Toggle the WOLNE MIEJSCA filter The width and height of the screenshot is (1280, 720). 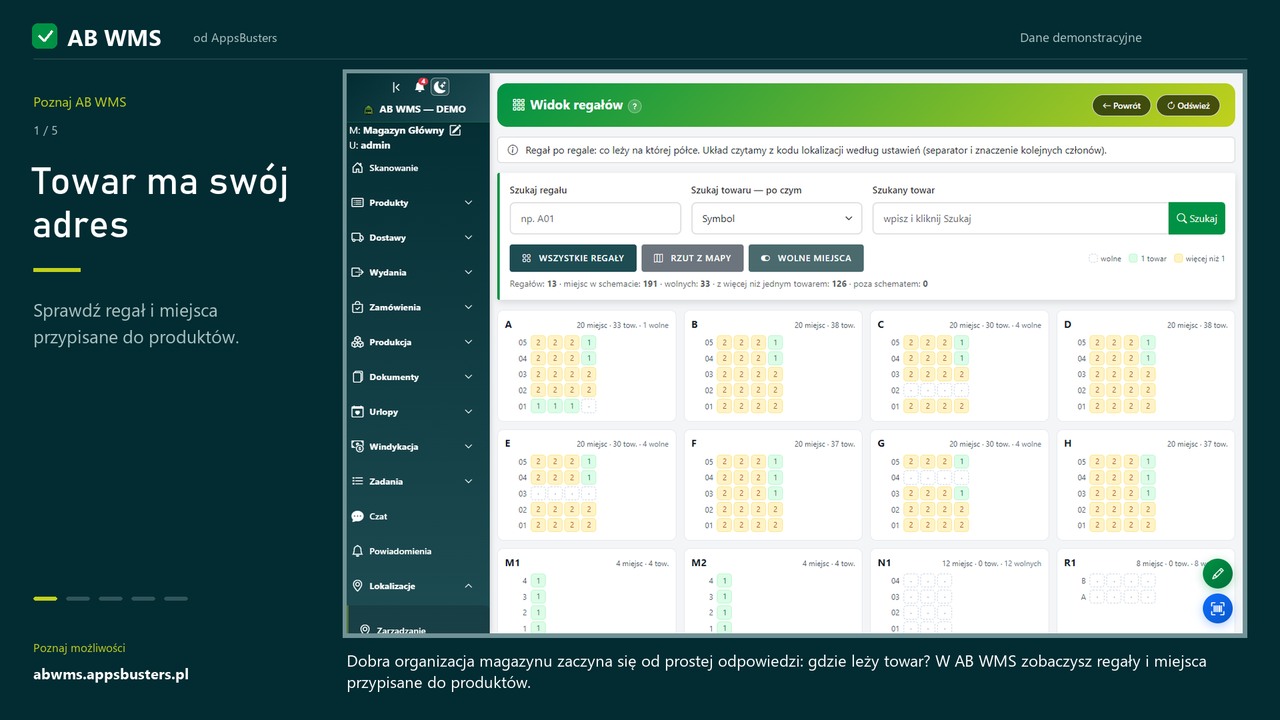[x=806, y=258]
